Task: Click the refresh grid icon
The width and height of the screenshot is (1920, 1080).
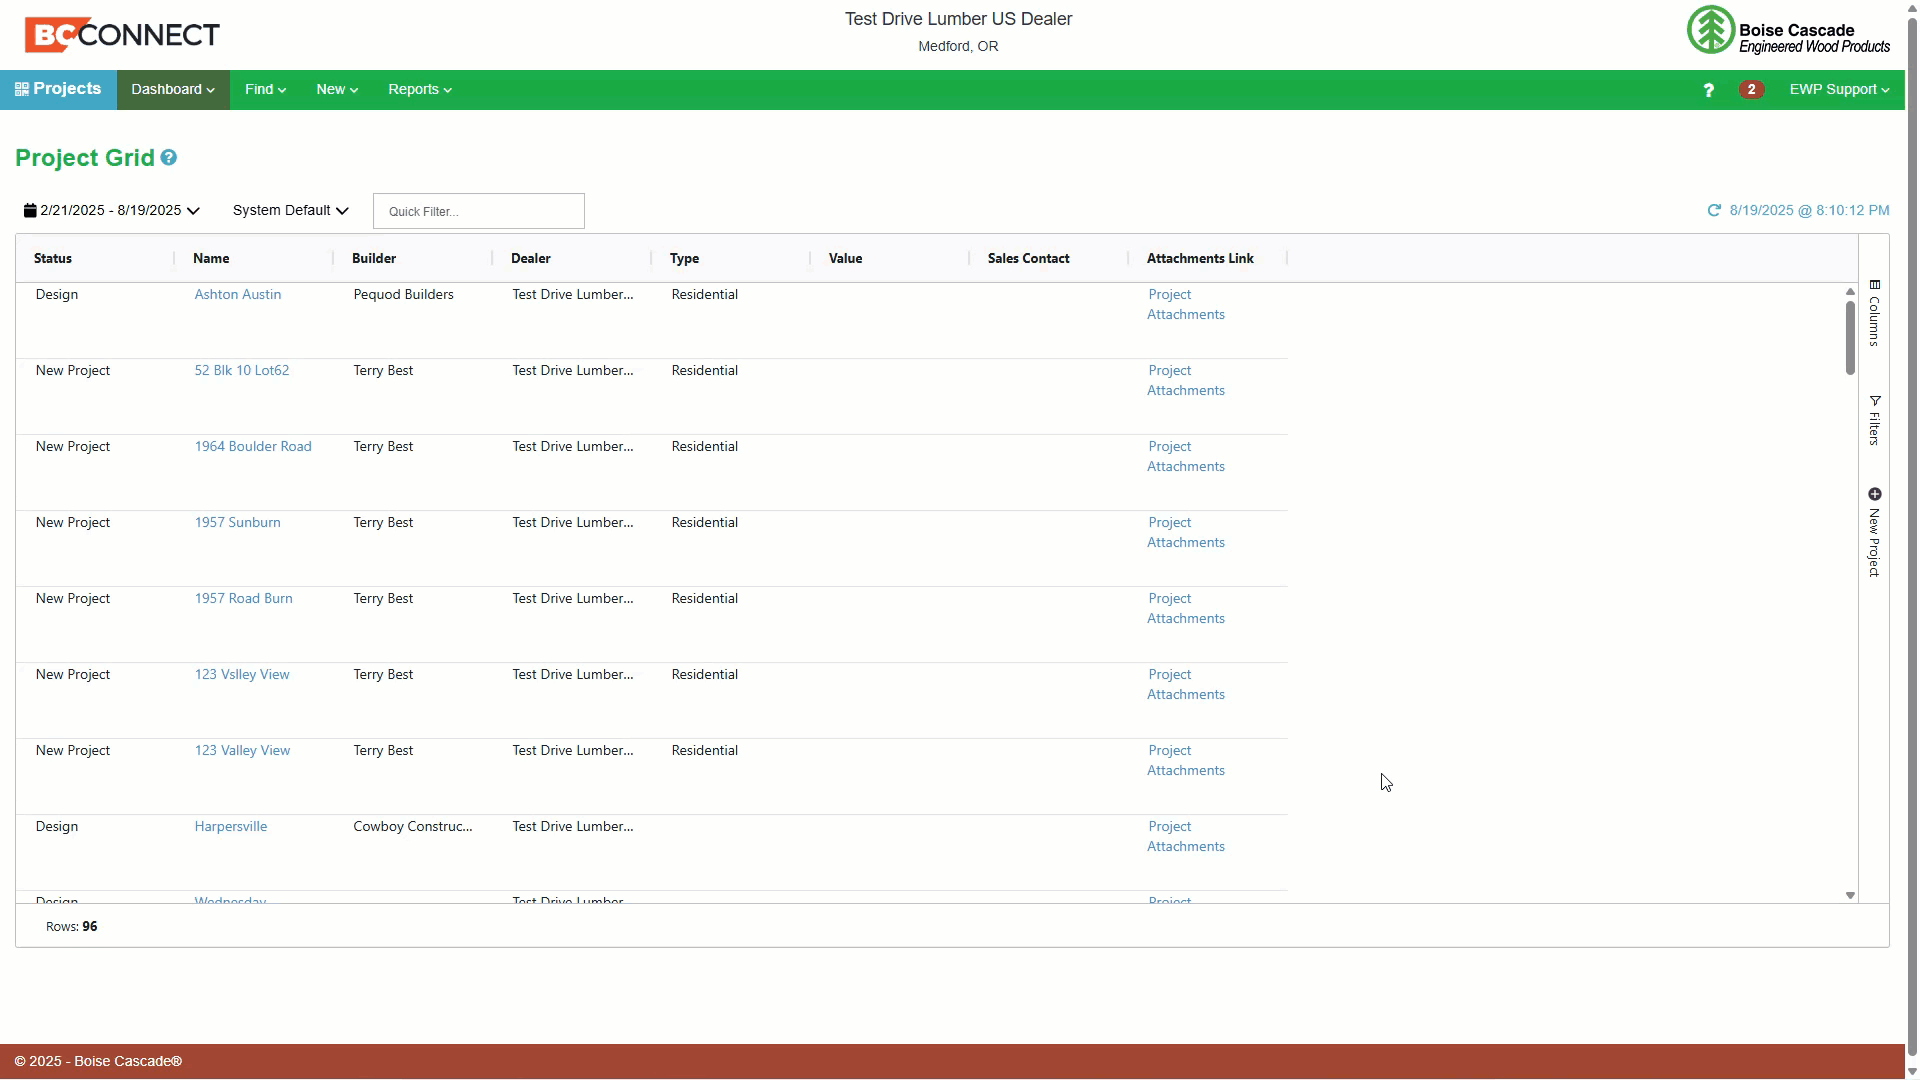Action: coord(1714,211)
